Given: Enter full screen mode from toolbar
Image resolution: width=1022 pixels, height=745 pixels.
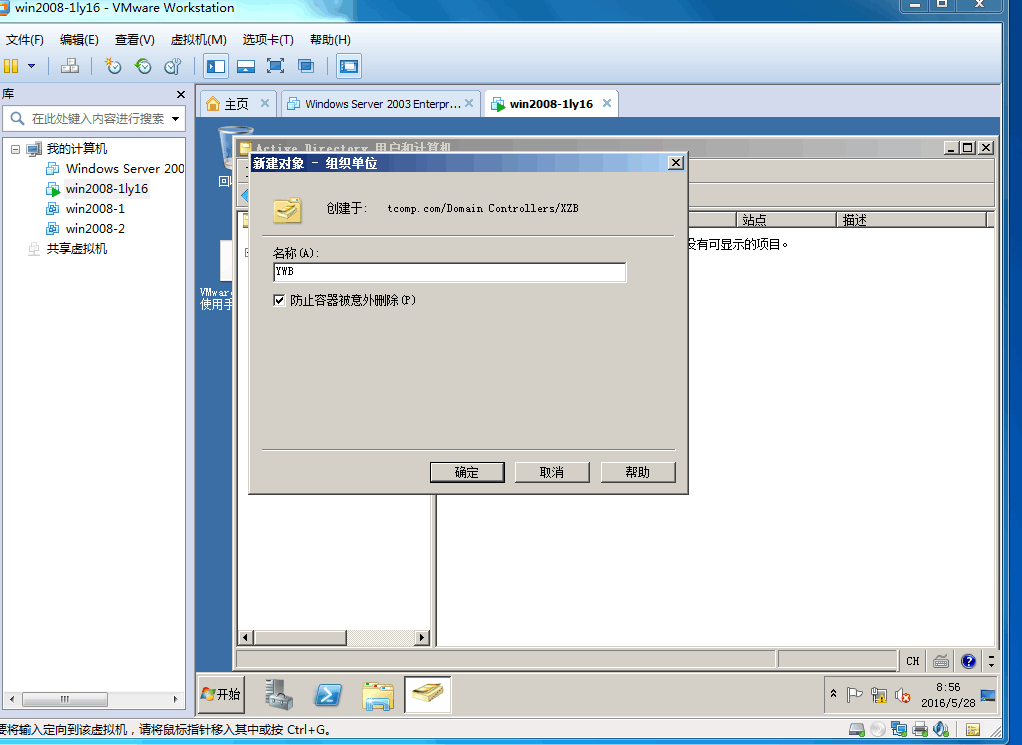Looking at the screenshot, I should (276, 66).
